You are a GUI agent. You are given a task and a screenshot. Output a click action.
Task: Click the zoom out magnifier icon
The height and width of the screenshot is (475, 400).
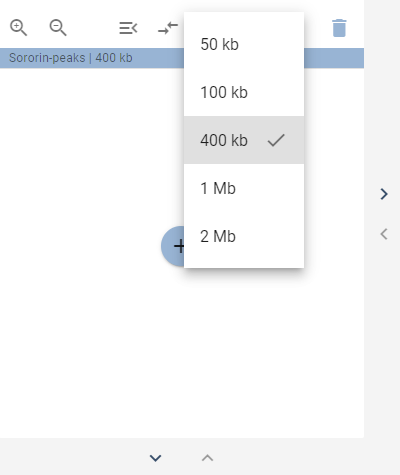pos(58,28)
